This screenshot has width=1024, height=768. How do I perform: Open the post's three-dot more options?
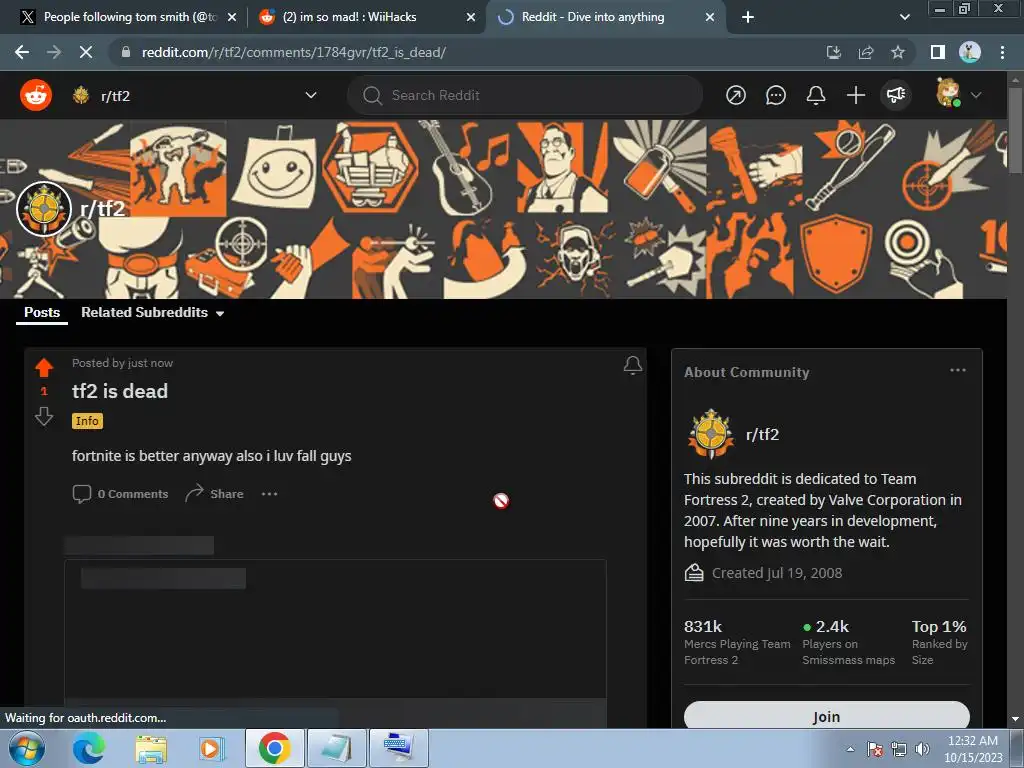269,494
